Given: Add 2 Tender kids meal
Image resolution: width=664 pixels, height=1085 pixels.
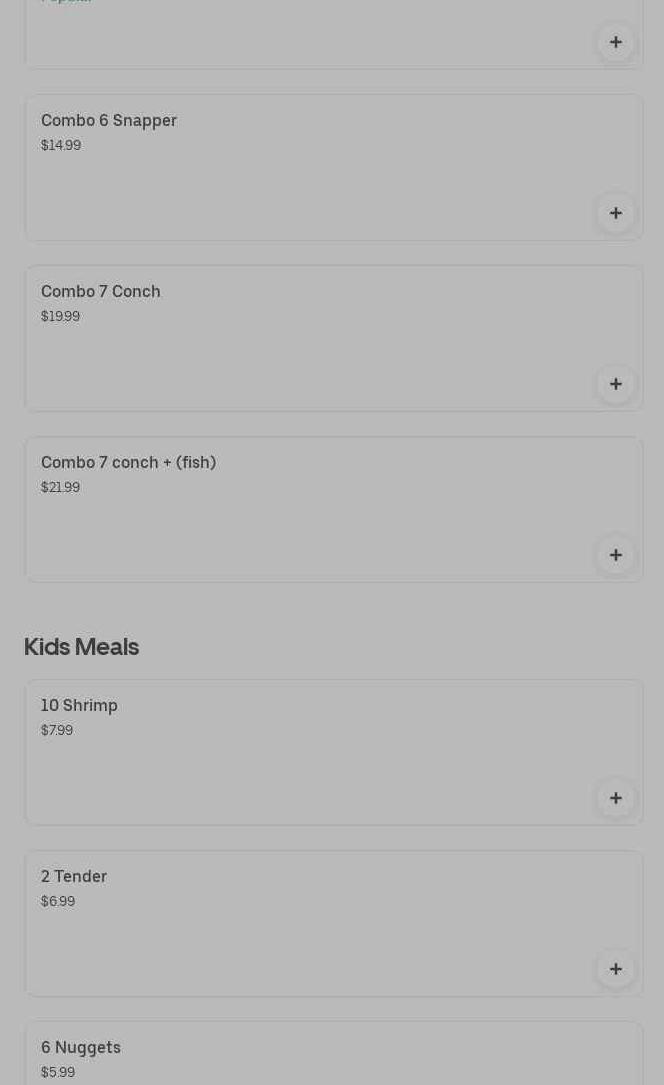Looking at the screenshot, I should pyautogui.click(x=616, y=969).
